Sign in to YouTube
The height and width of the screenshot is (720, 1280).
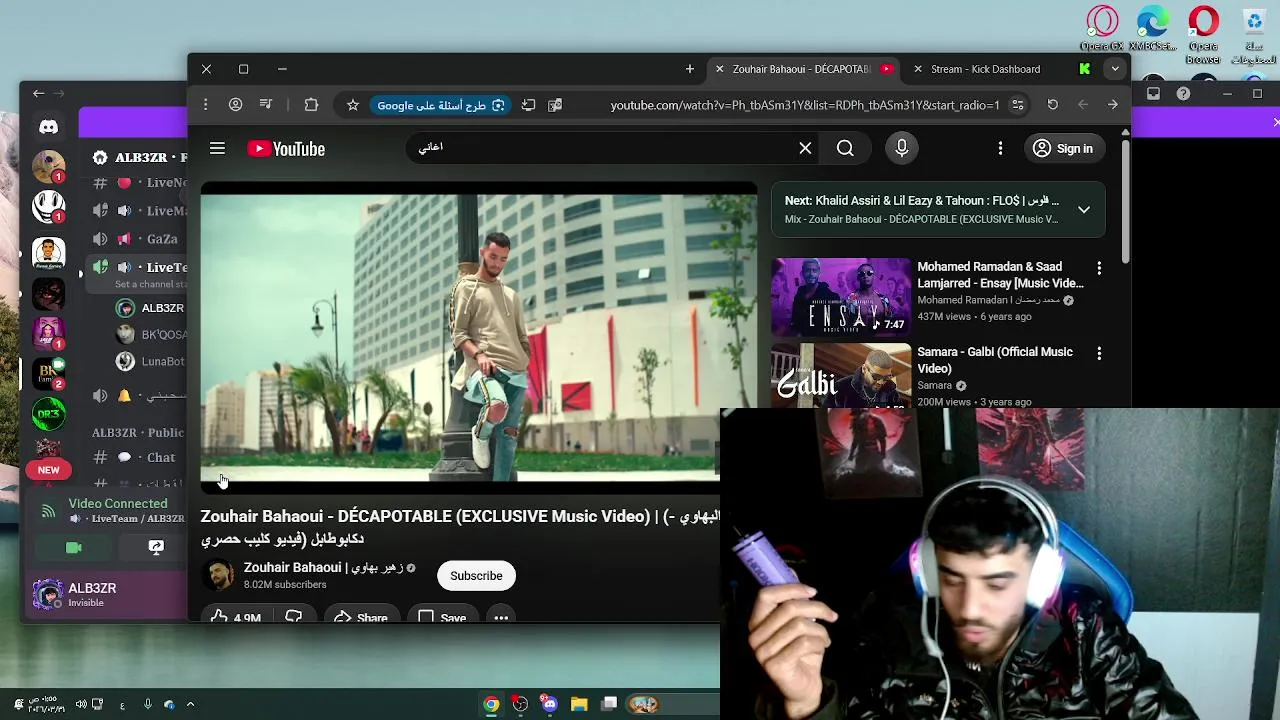pos(1063,148)
